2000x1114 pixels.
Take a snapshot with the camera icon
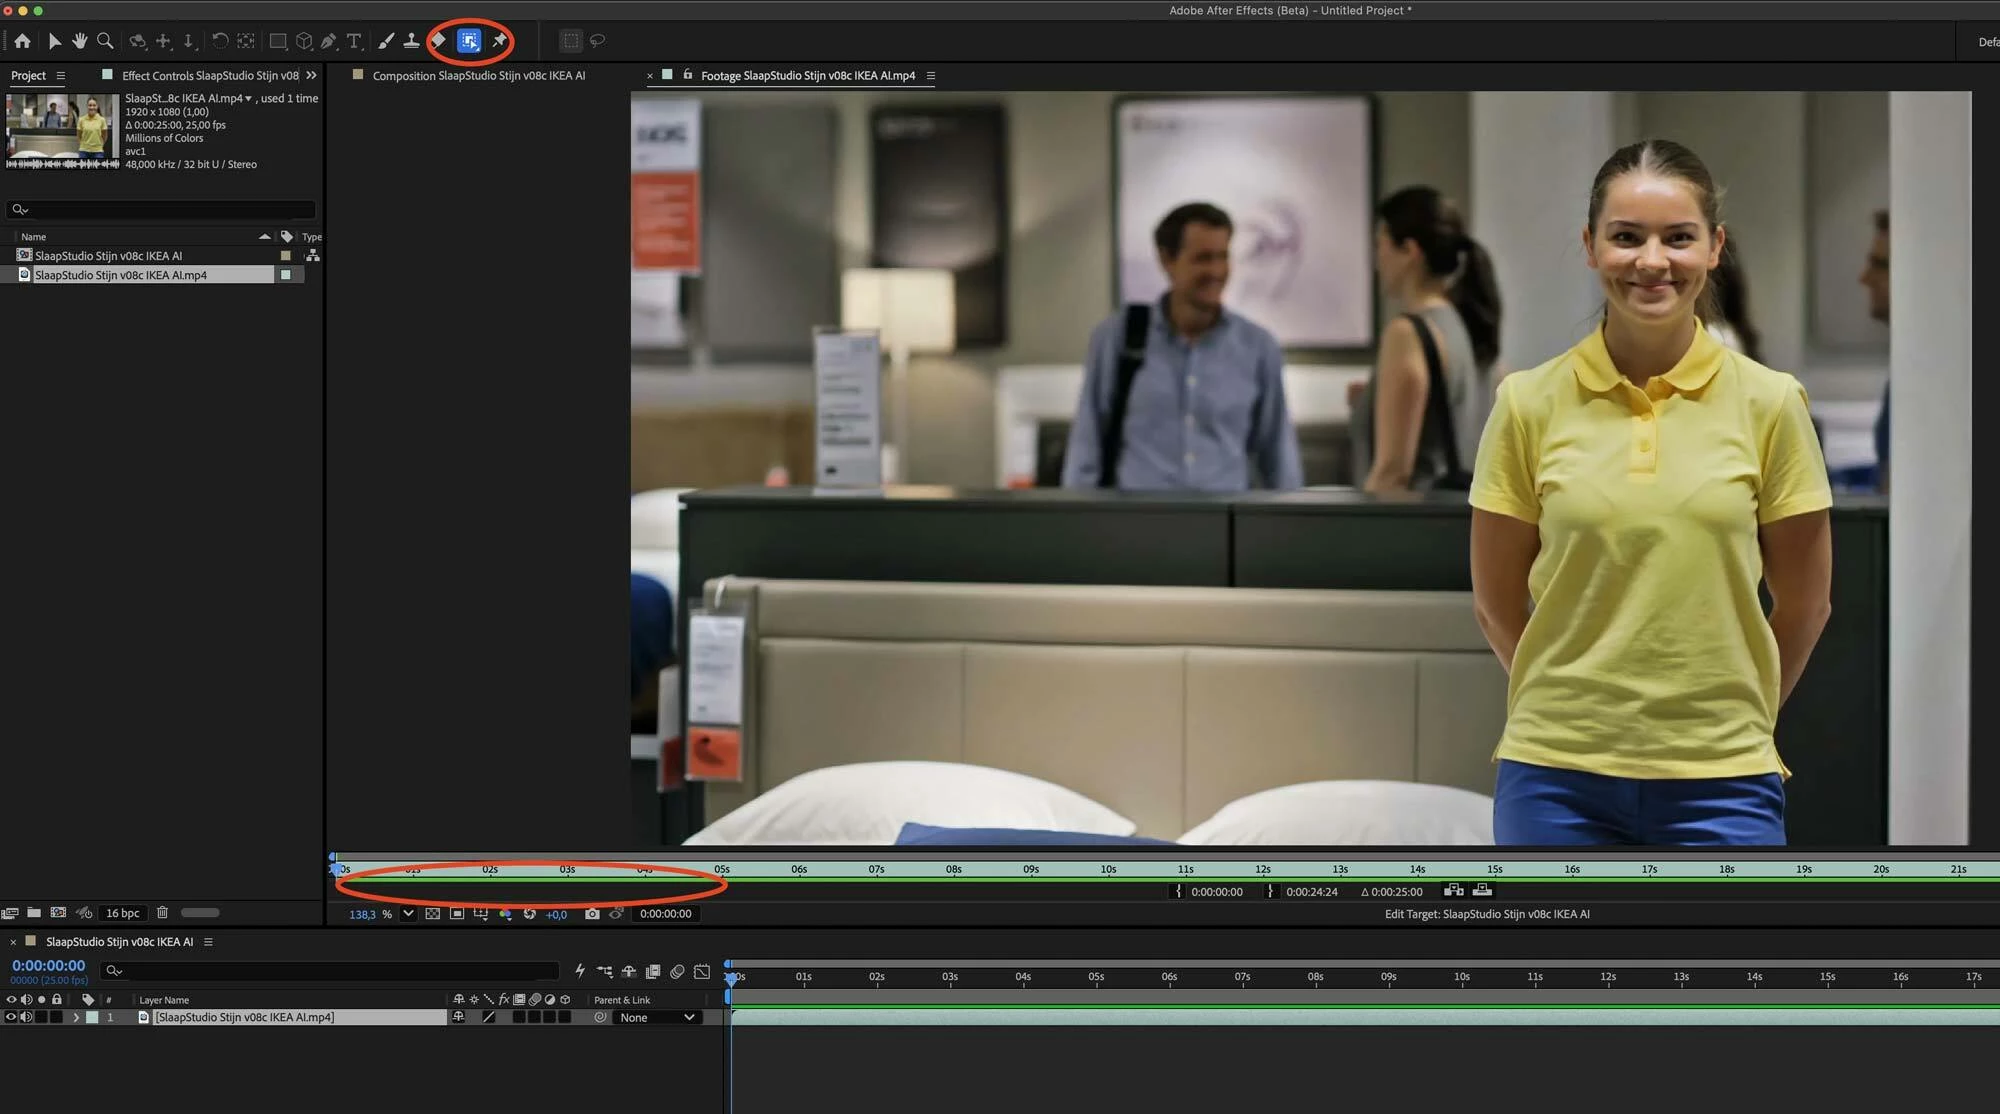tap(592, 914)
